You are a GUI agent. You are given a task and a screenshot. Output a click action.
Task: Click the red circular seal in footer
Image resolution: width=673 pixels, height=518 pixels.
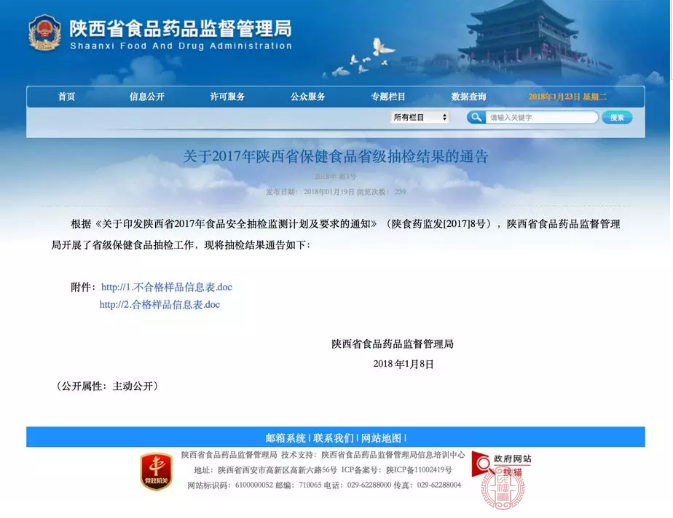coord(502,488)
